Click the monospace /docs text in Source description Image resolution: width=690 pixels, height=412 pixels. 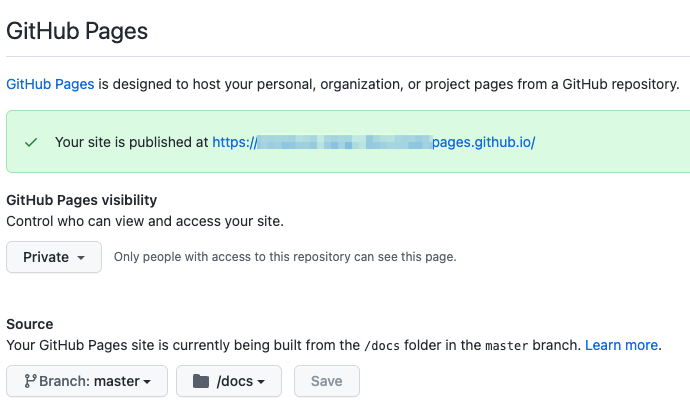(x=382, y=346)
